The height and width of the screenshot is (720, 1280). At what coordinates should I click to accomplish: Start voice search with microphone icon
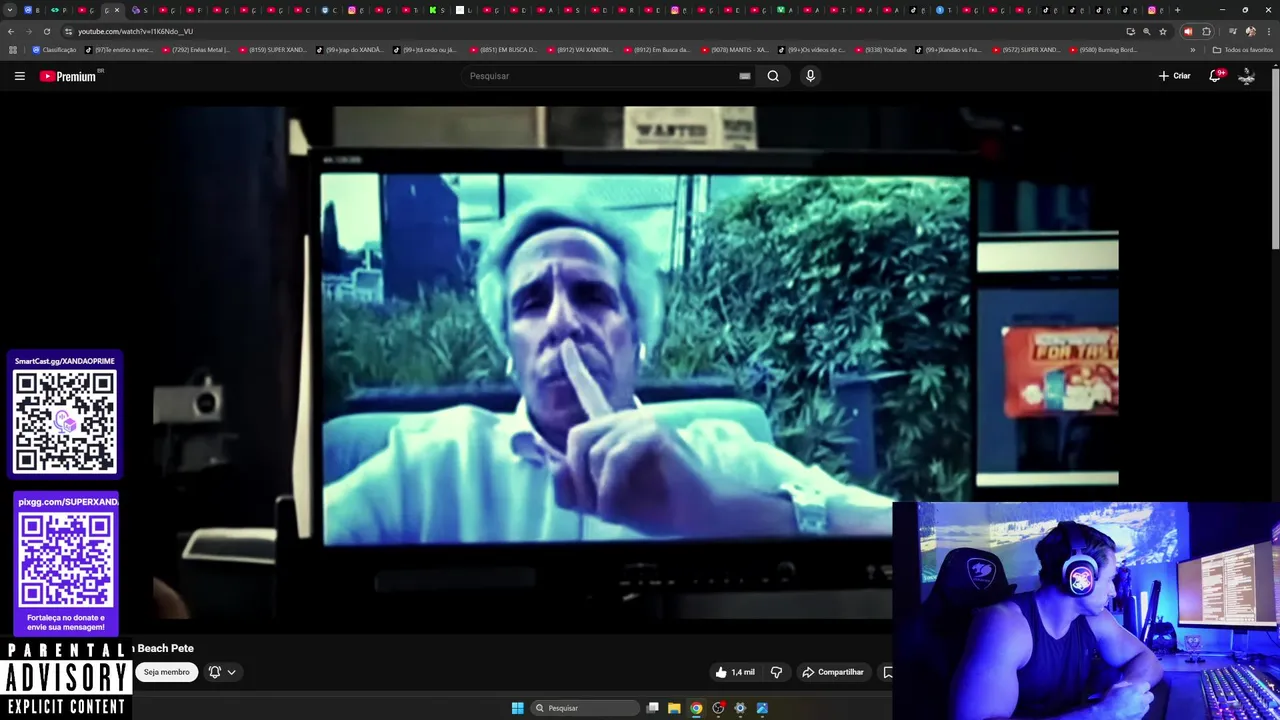point(810,76)
